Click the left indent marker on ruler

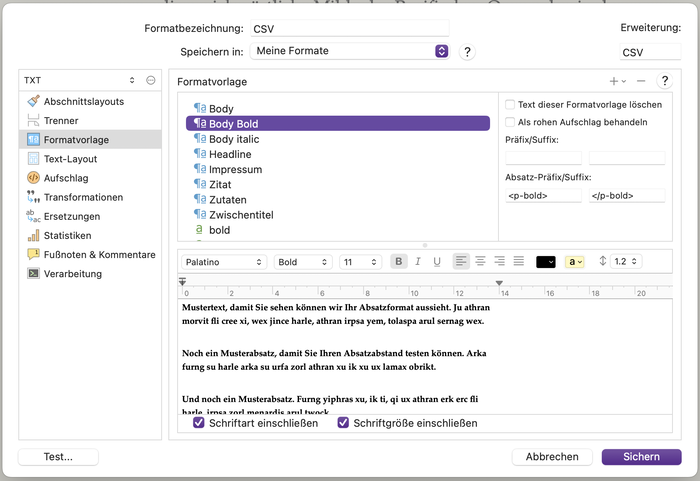coord(182,282)
